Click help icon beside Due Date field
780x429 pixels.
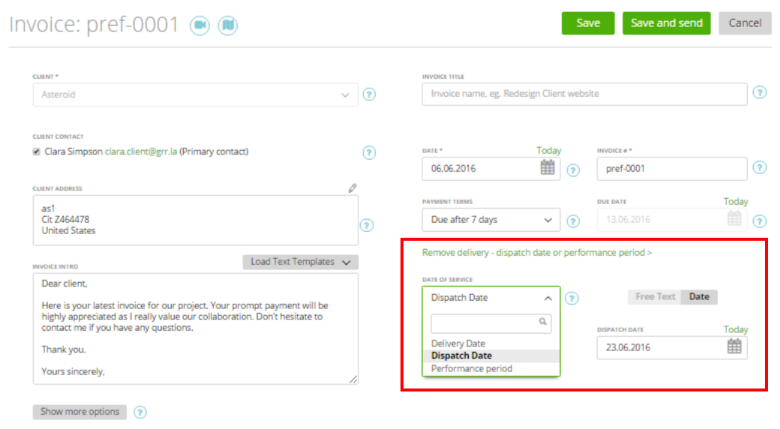760,221
